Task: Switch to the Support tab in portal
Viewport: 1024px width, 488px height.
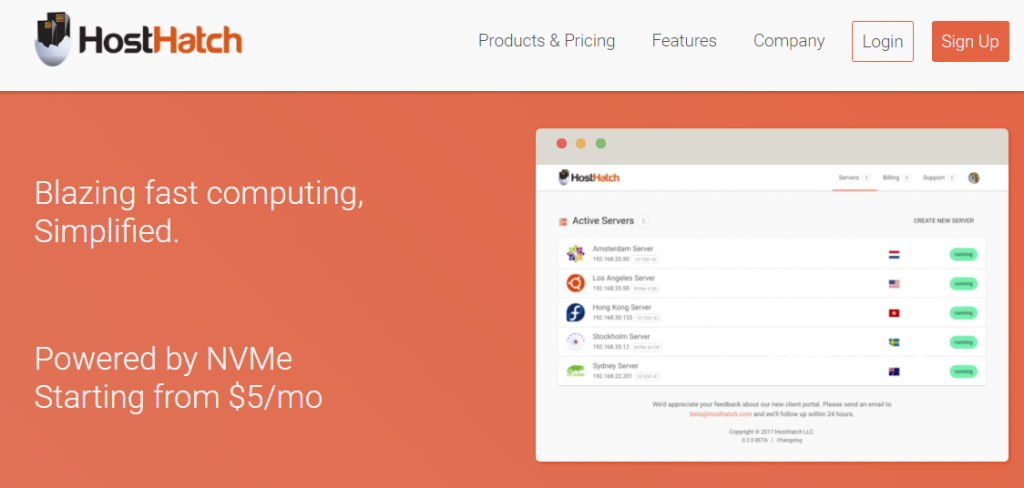Action: (939, 178)
